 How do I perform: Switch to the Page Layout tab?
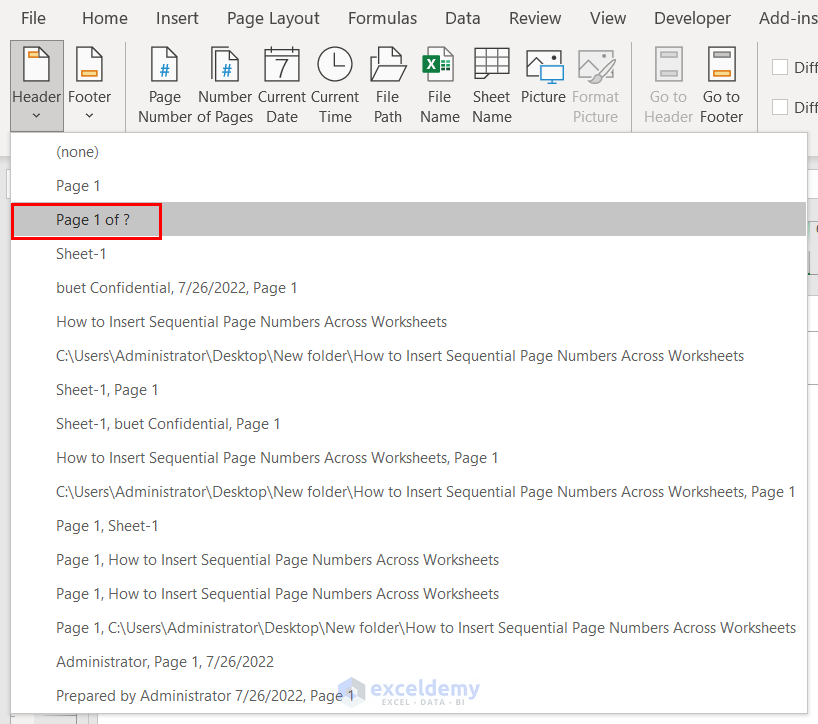[x=273, y=18]
